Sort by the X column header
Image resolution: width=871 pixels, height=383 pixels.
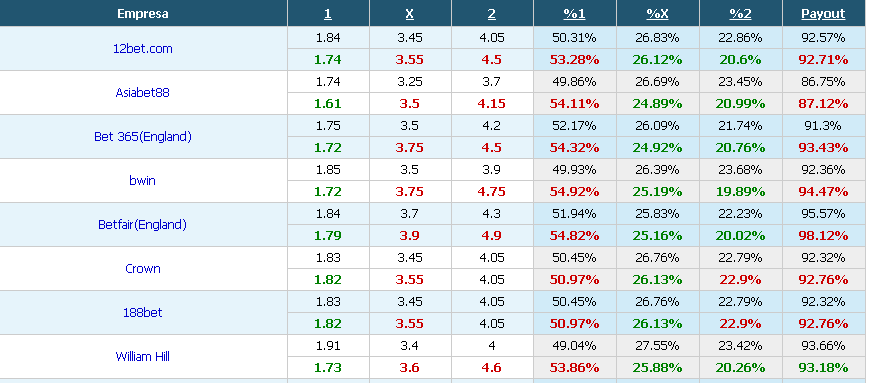pos(409,14)
